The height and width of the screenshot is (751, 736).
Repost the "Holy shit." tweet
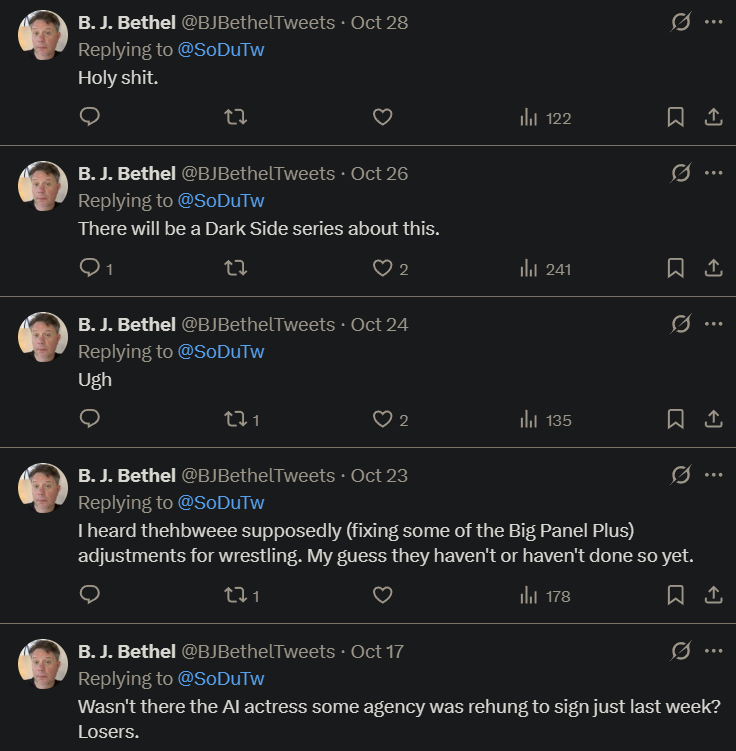(x=236, y=118)
